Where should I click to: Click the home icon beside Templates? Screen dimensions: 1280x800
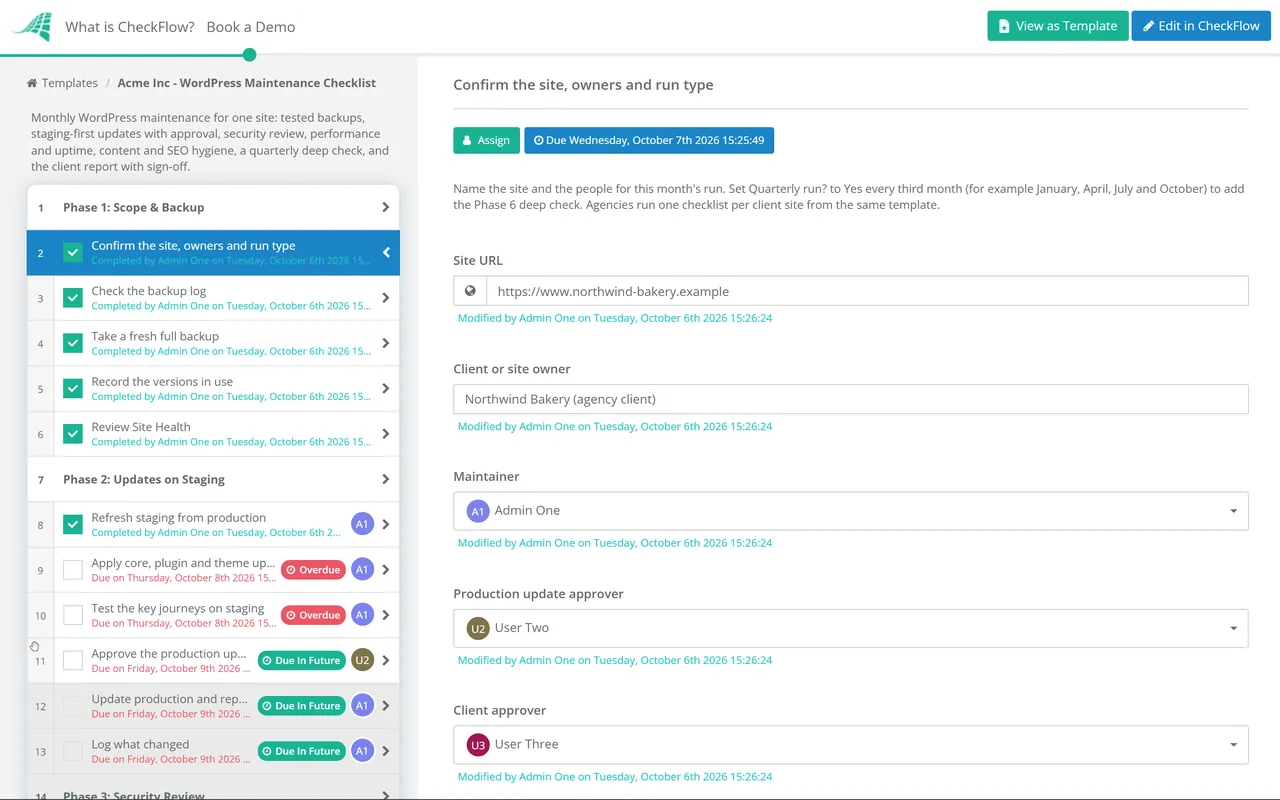click(32, 83)
